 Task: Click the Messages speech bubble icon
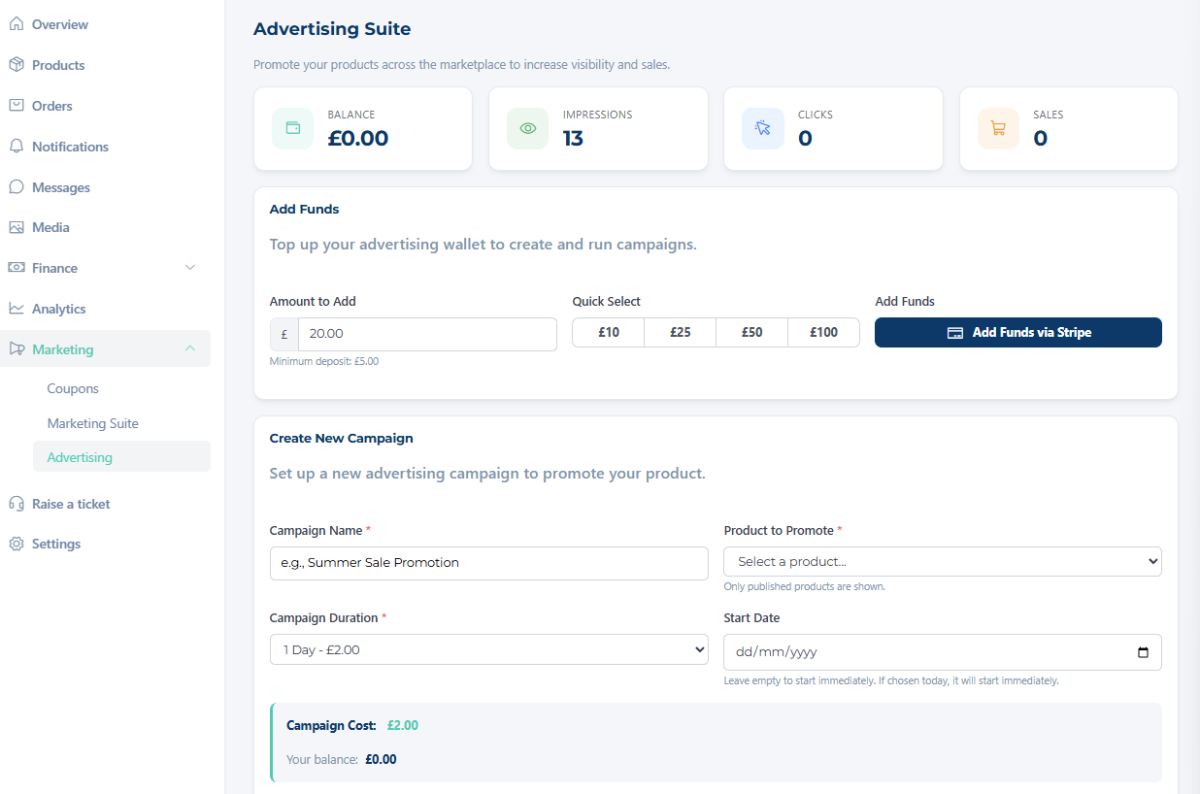(16, 187)
